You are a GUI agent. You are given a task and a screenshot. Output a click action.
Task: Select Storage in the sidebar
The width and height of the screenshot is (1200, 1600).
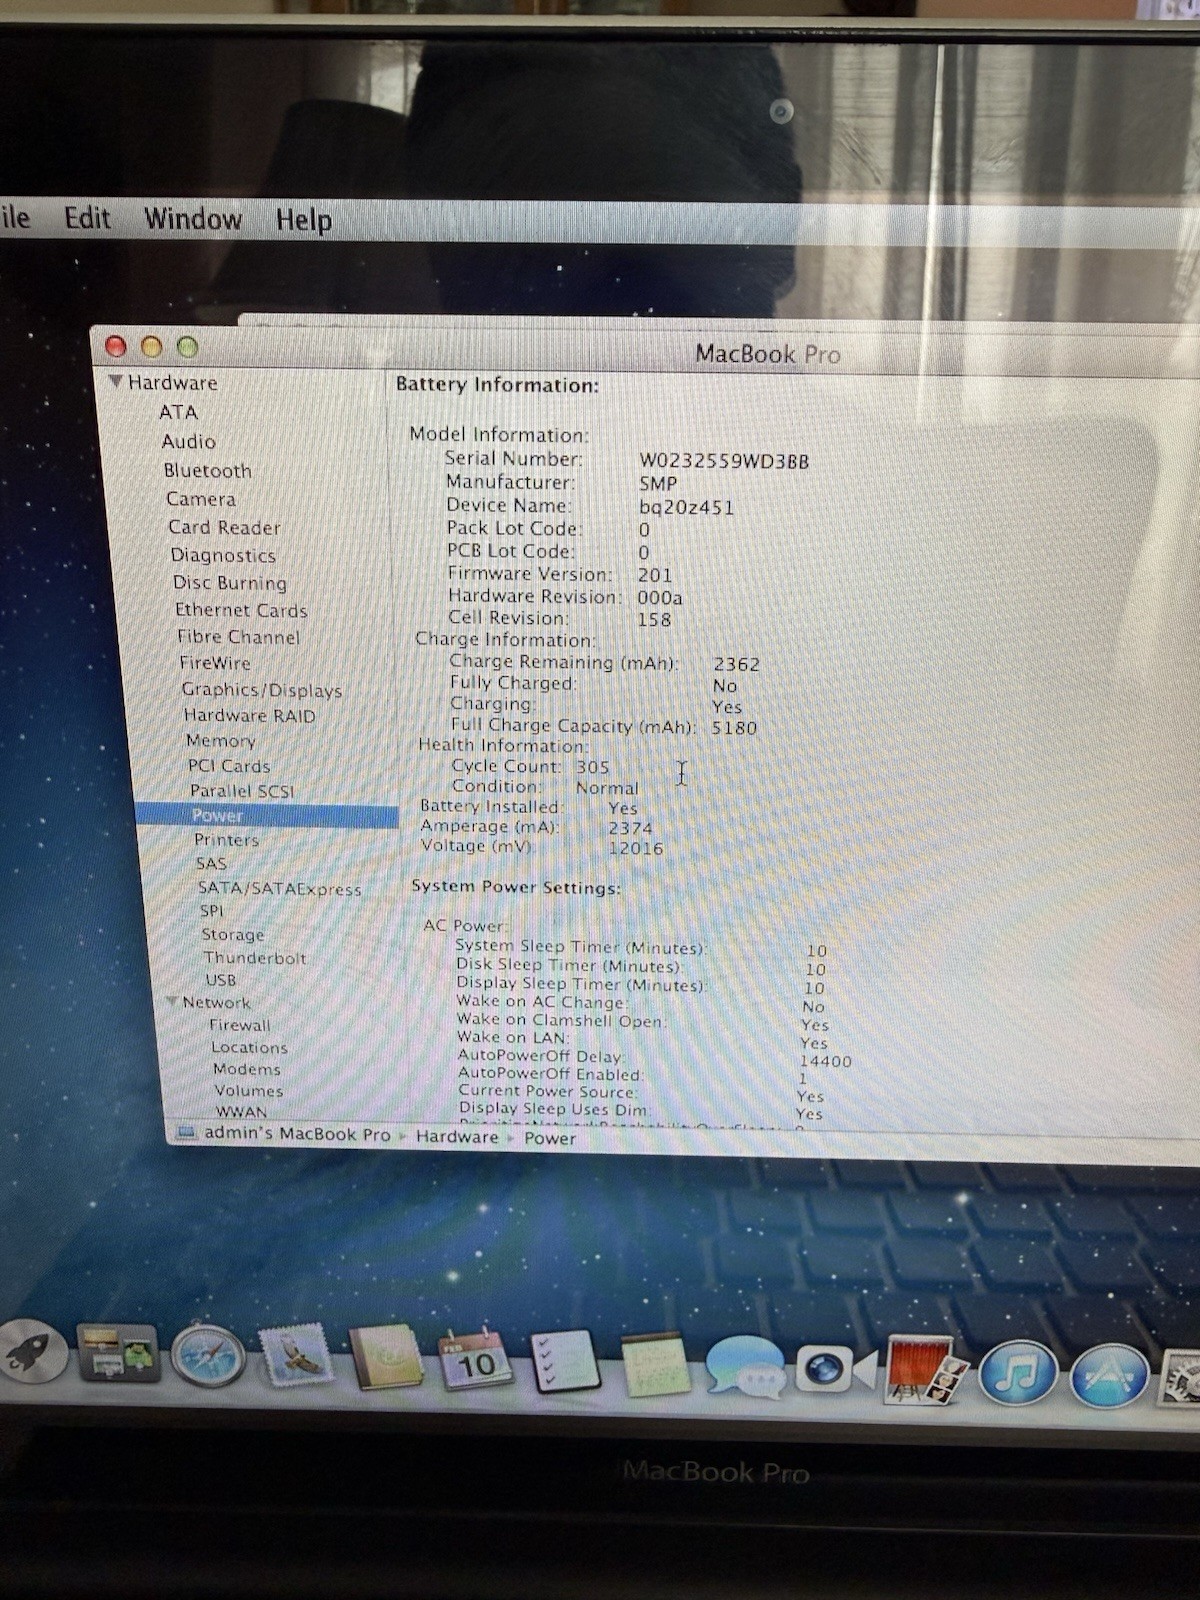(232, 934)
